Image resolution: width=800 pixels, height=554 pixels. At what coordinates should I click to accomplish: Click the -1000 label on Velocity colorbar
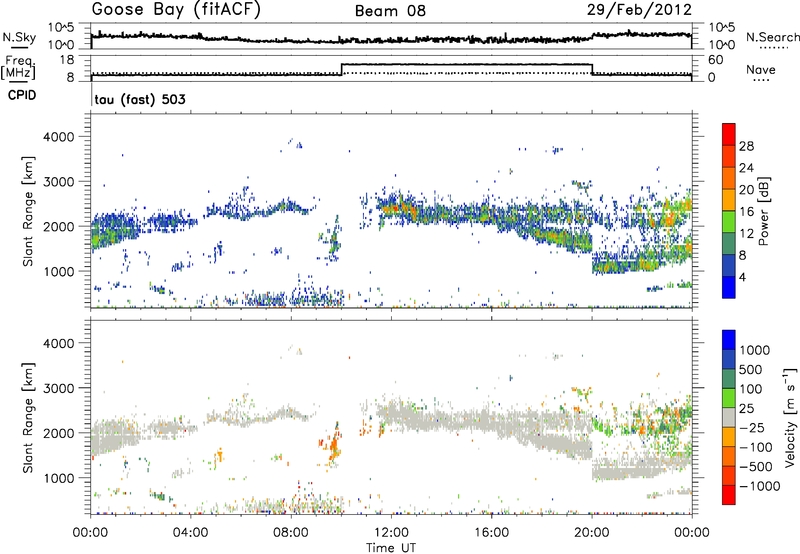pyautogui.click(x=760, y=486)
